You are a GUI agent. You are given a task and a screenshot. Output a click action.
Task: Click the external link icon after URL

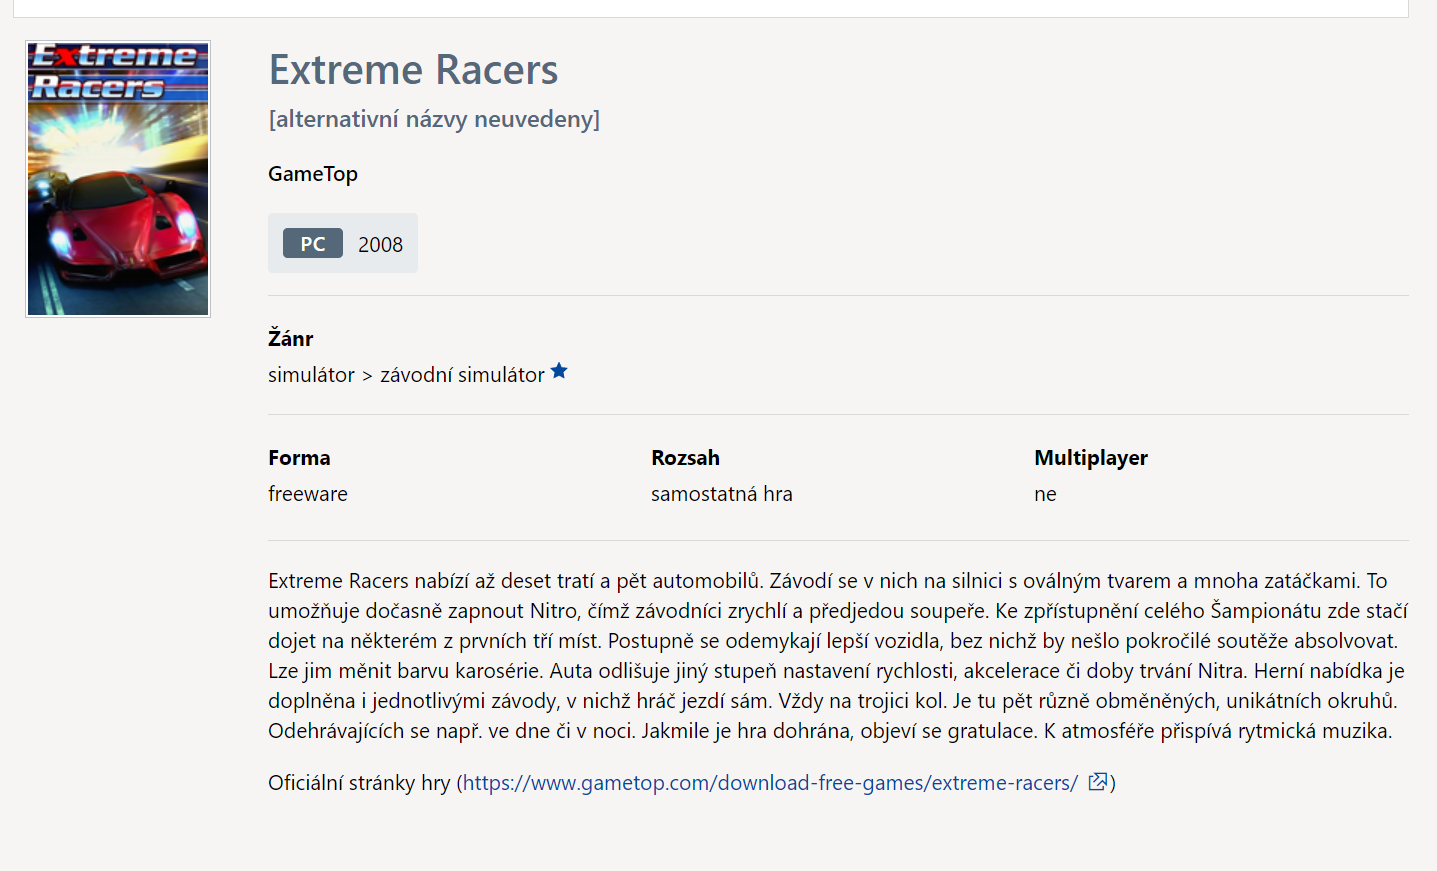tap(1097, 782)
